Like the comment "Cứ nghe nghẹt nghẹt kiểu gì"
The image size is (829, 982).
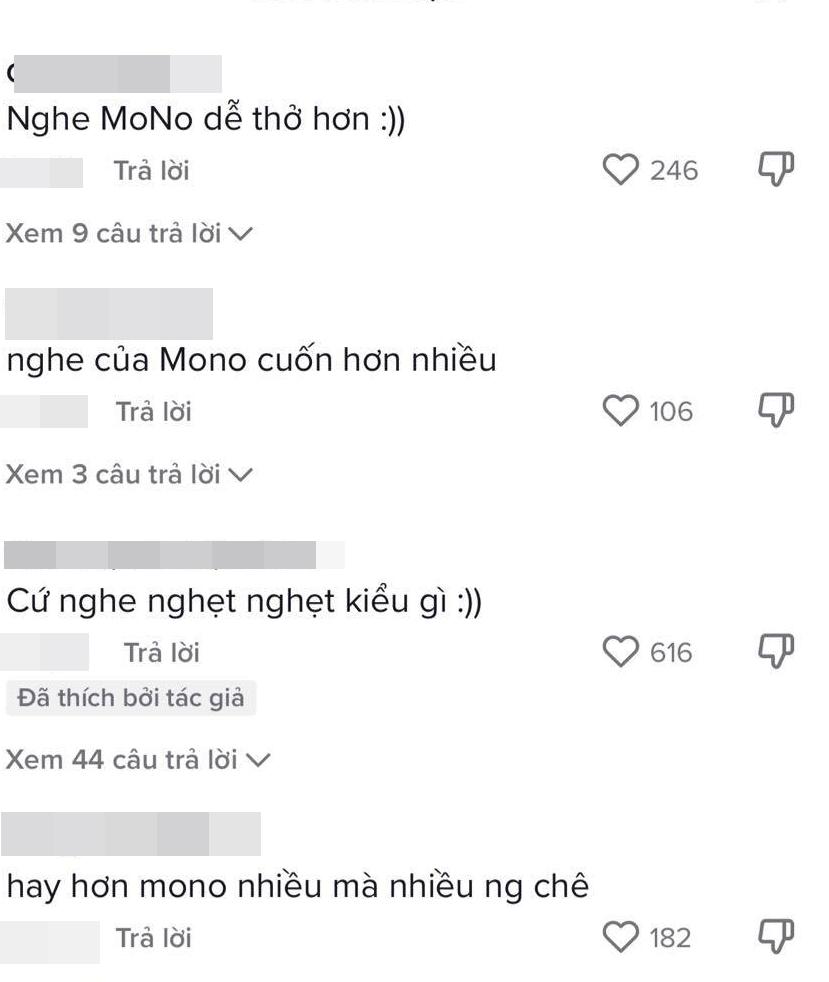tap(622, 651)
